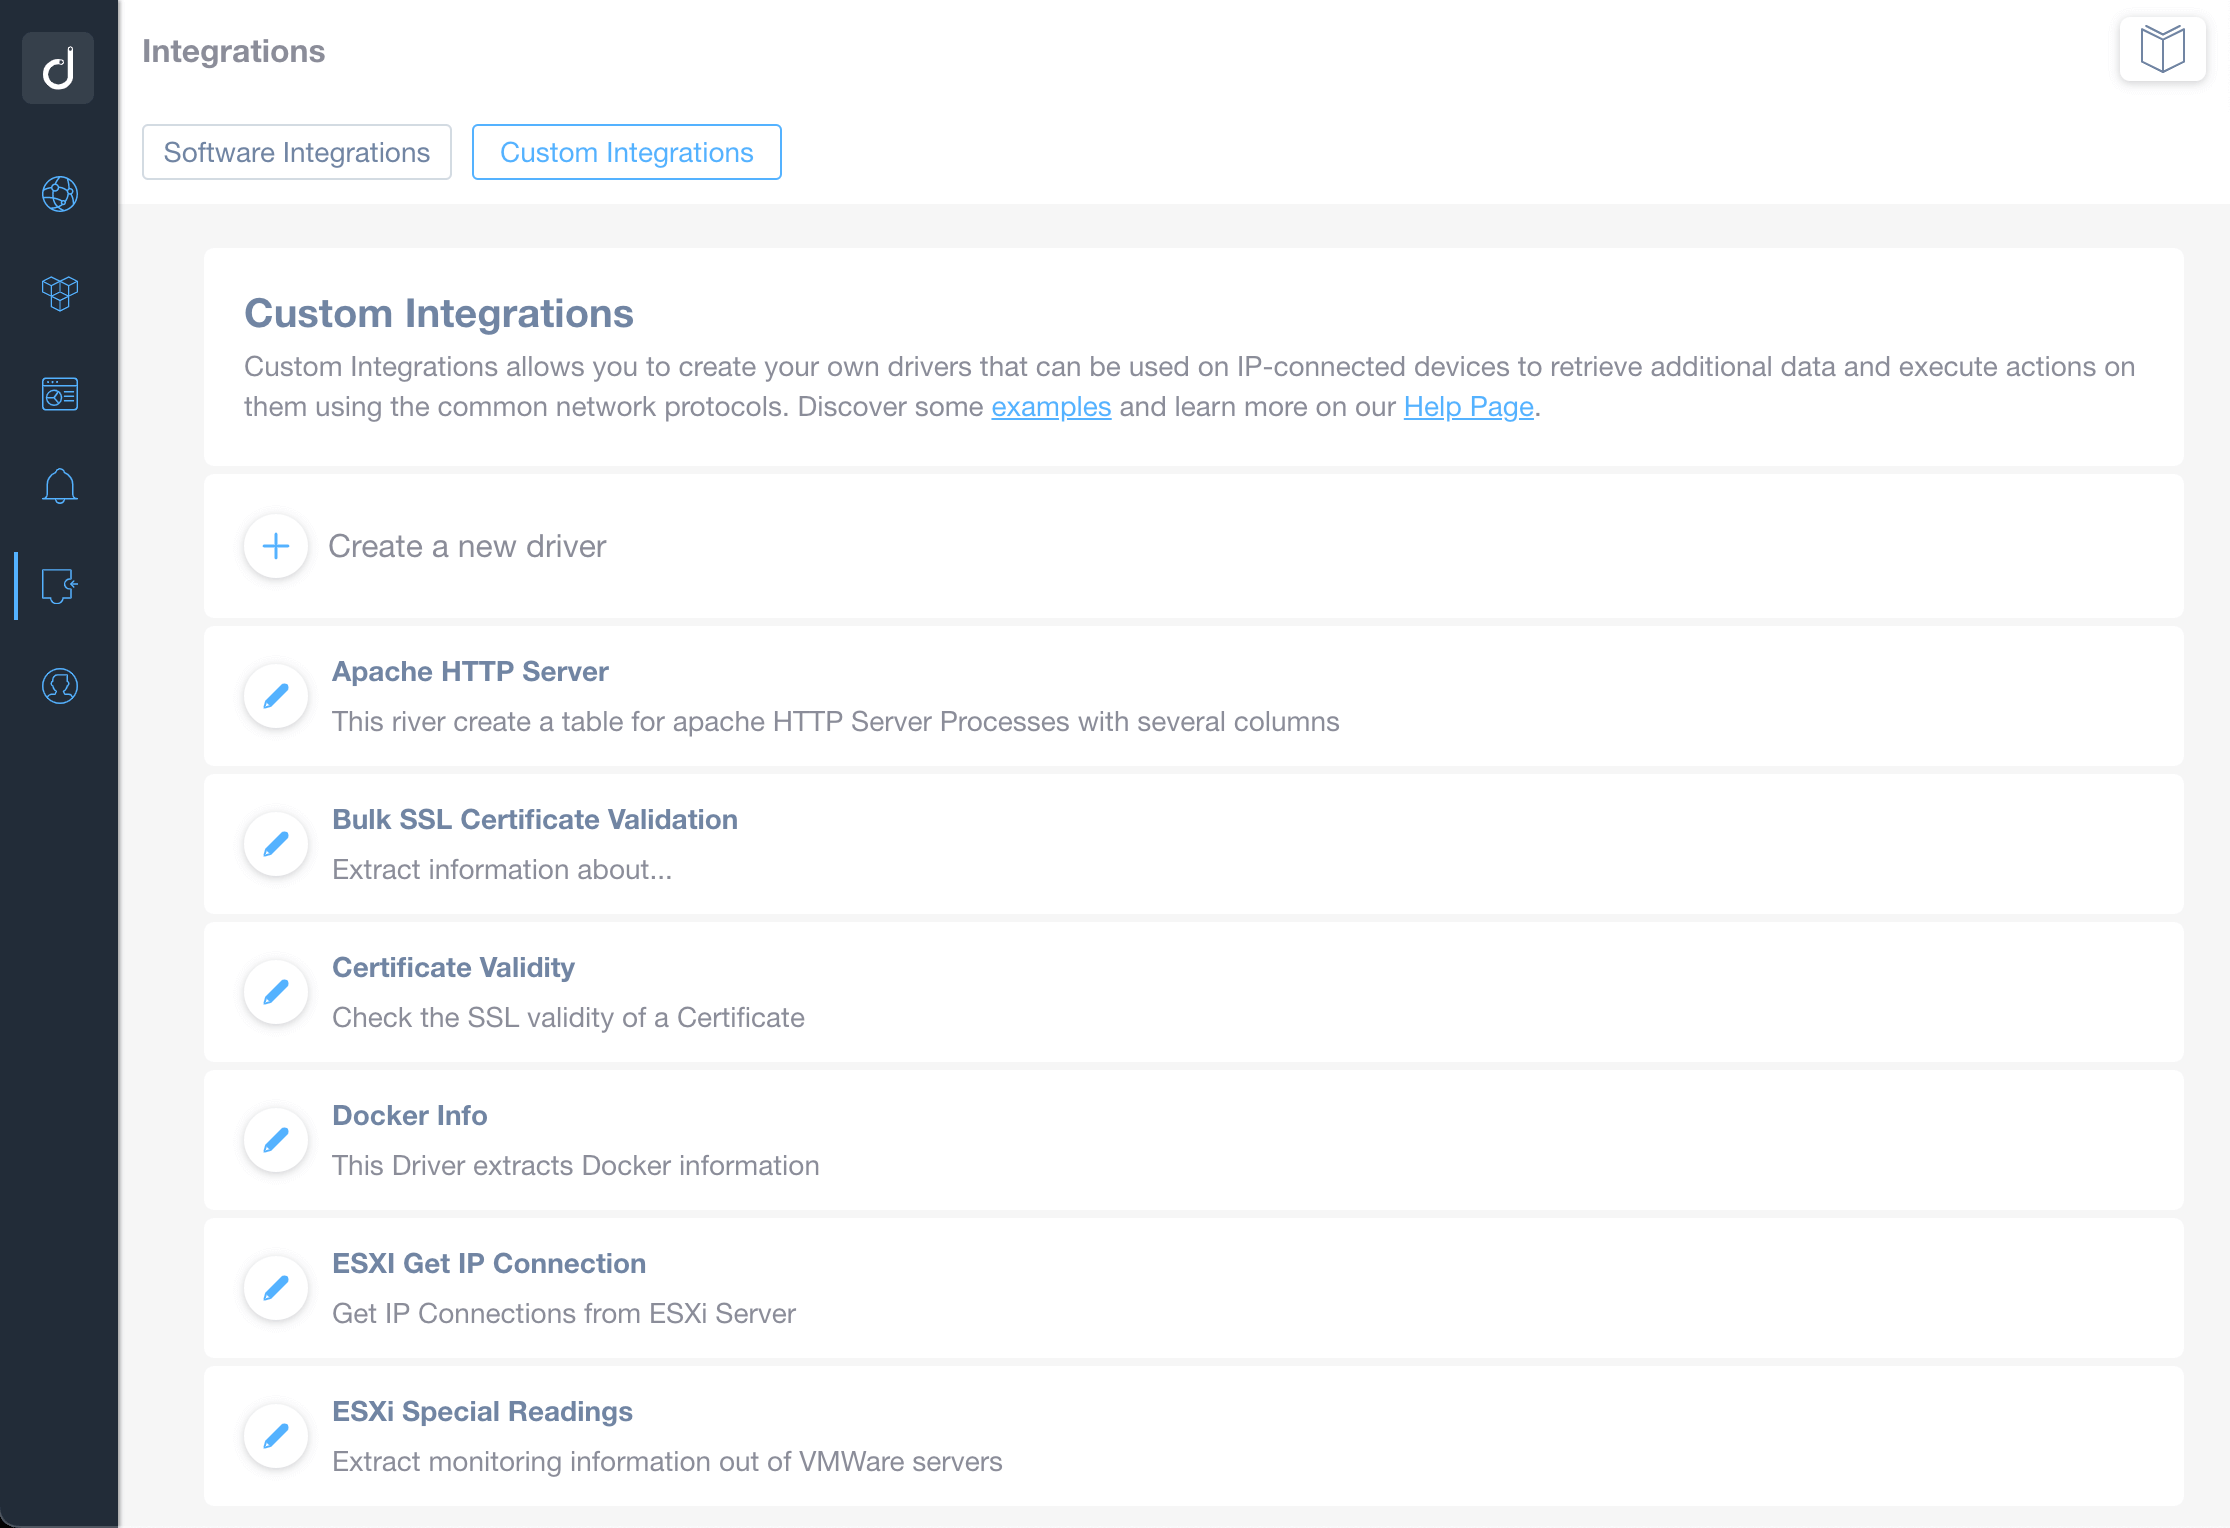Viewport: 2230px width, 1528px height.
Task: Click the Custom Integrations section heading
Action: point(439,313)
